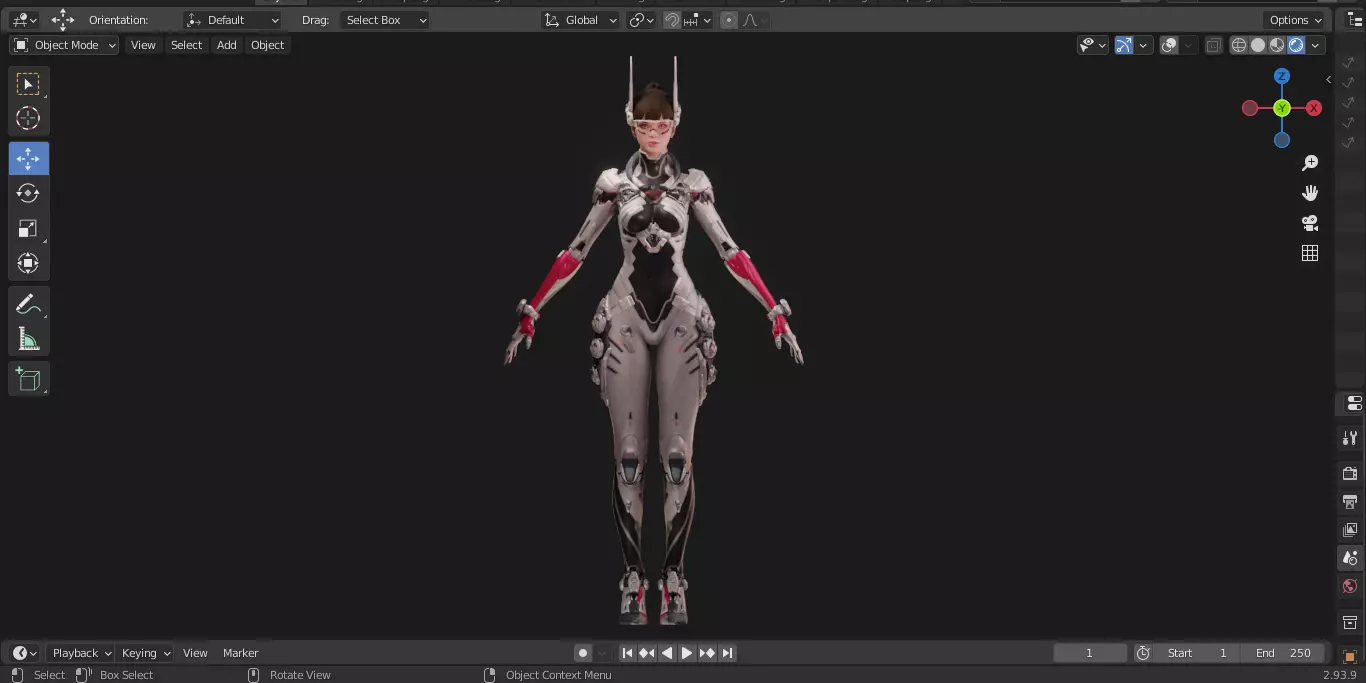The image size is (1366, 683).
Task: Select the Select Box tool
Action: 28,84
